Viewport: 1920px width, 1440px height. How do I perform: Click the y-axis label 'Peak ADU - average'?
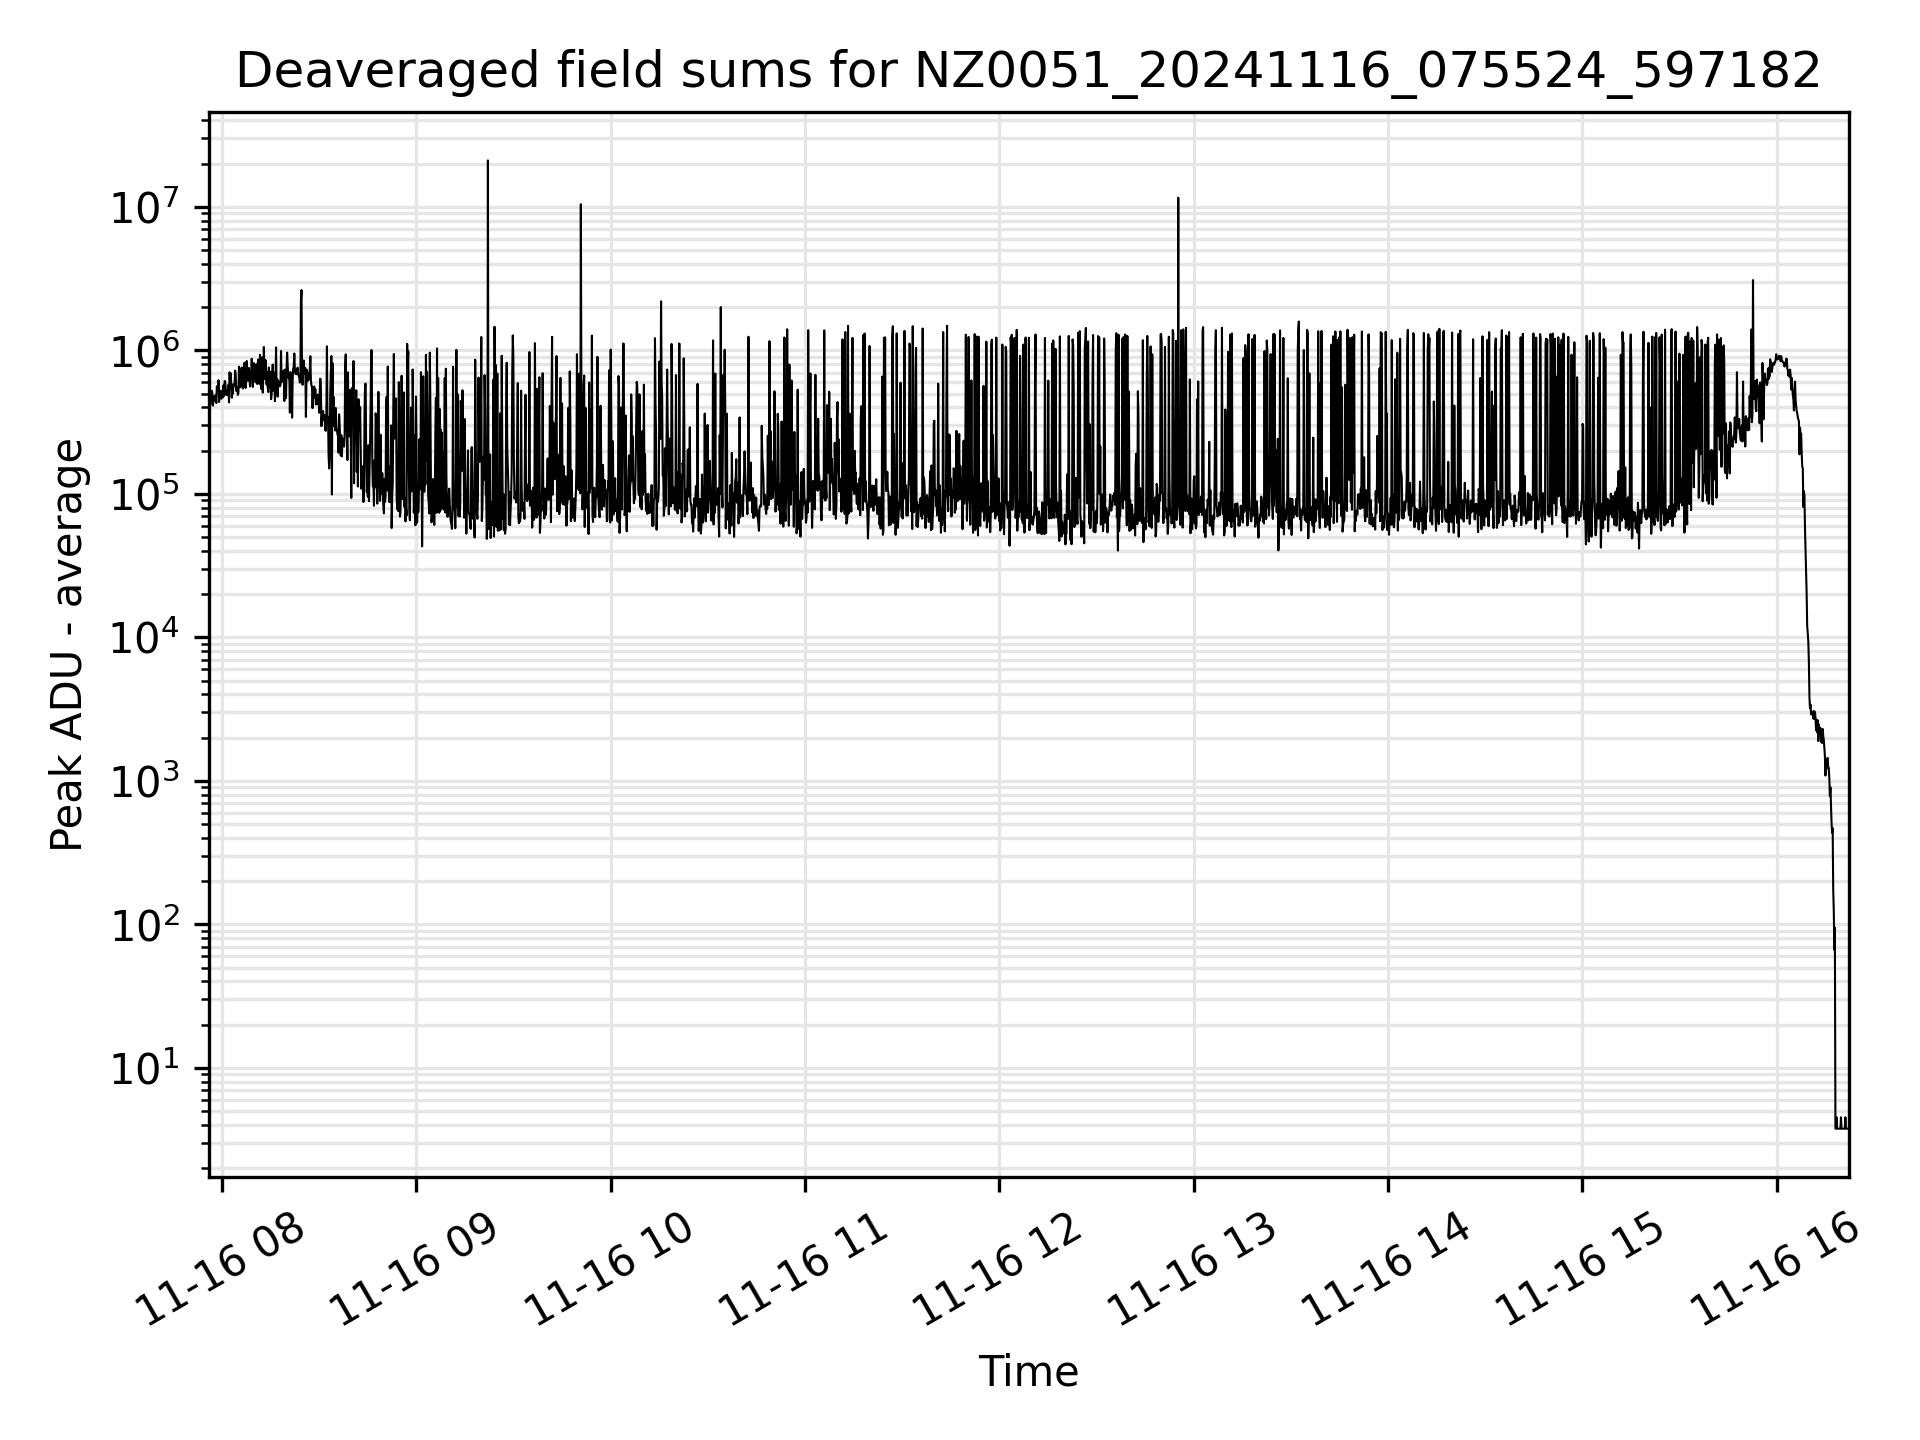point(68,645)
